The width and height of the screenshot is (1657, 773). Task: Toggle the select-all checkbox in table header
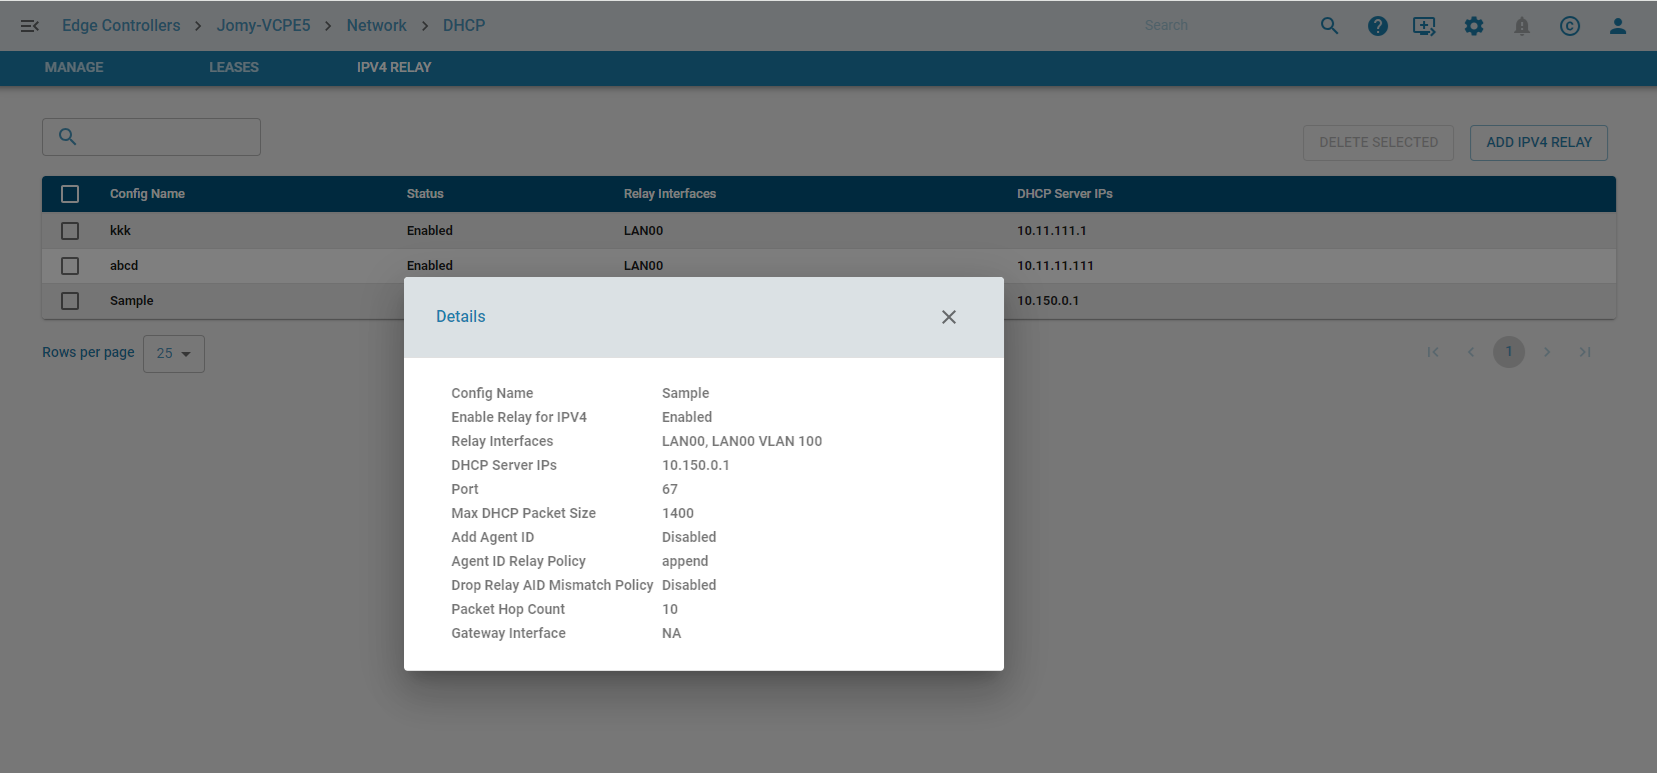pos(70,194)
